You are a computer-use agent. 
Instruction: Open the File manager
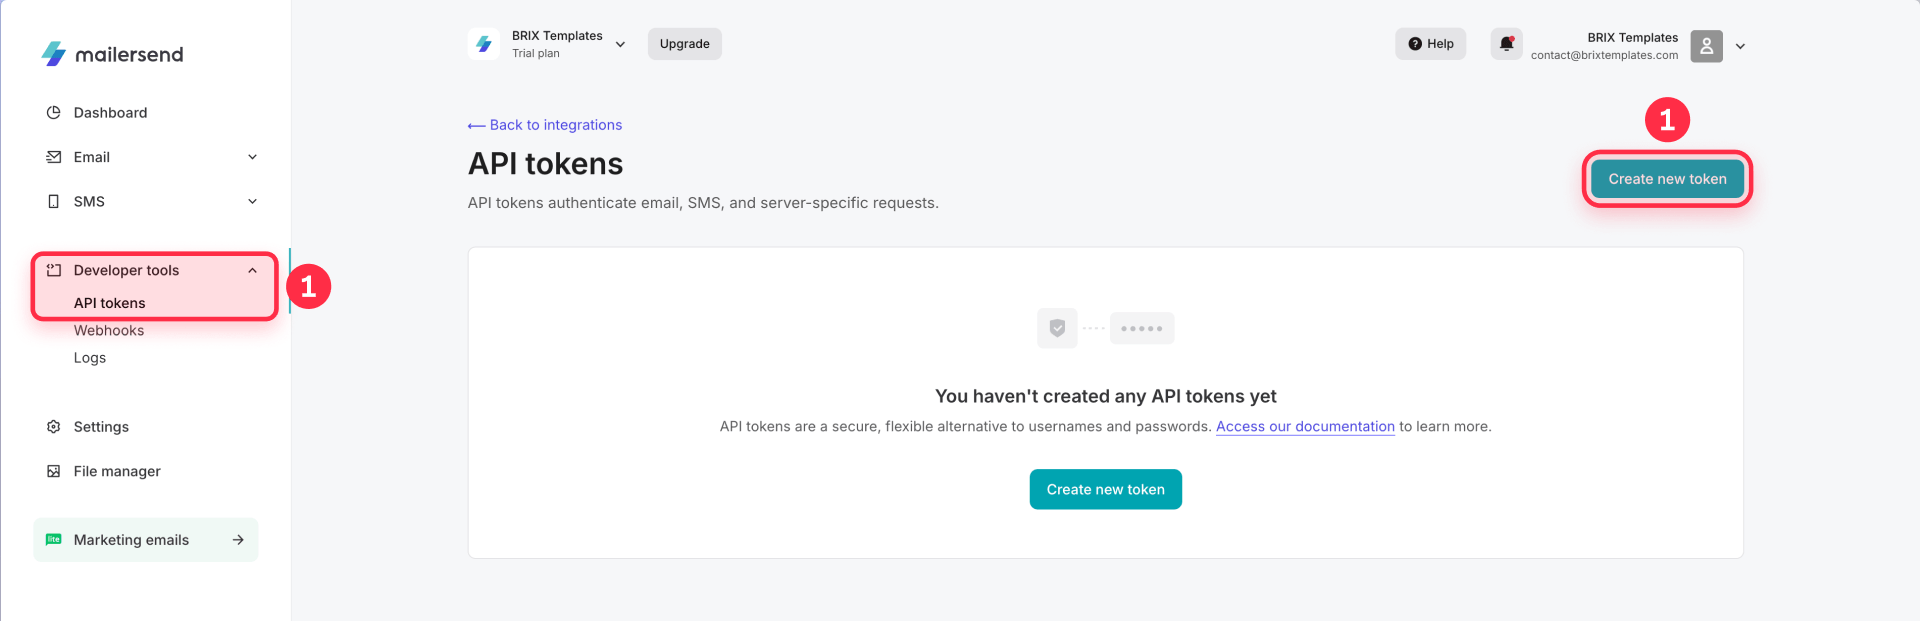click(x=117, y=471)
